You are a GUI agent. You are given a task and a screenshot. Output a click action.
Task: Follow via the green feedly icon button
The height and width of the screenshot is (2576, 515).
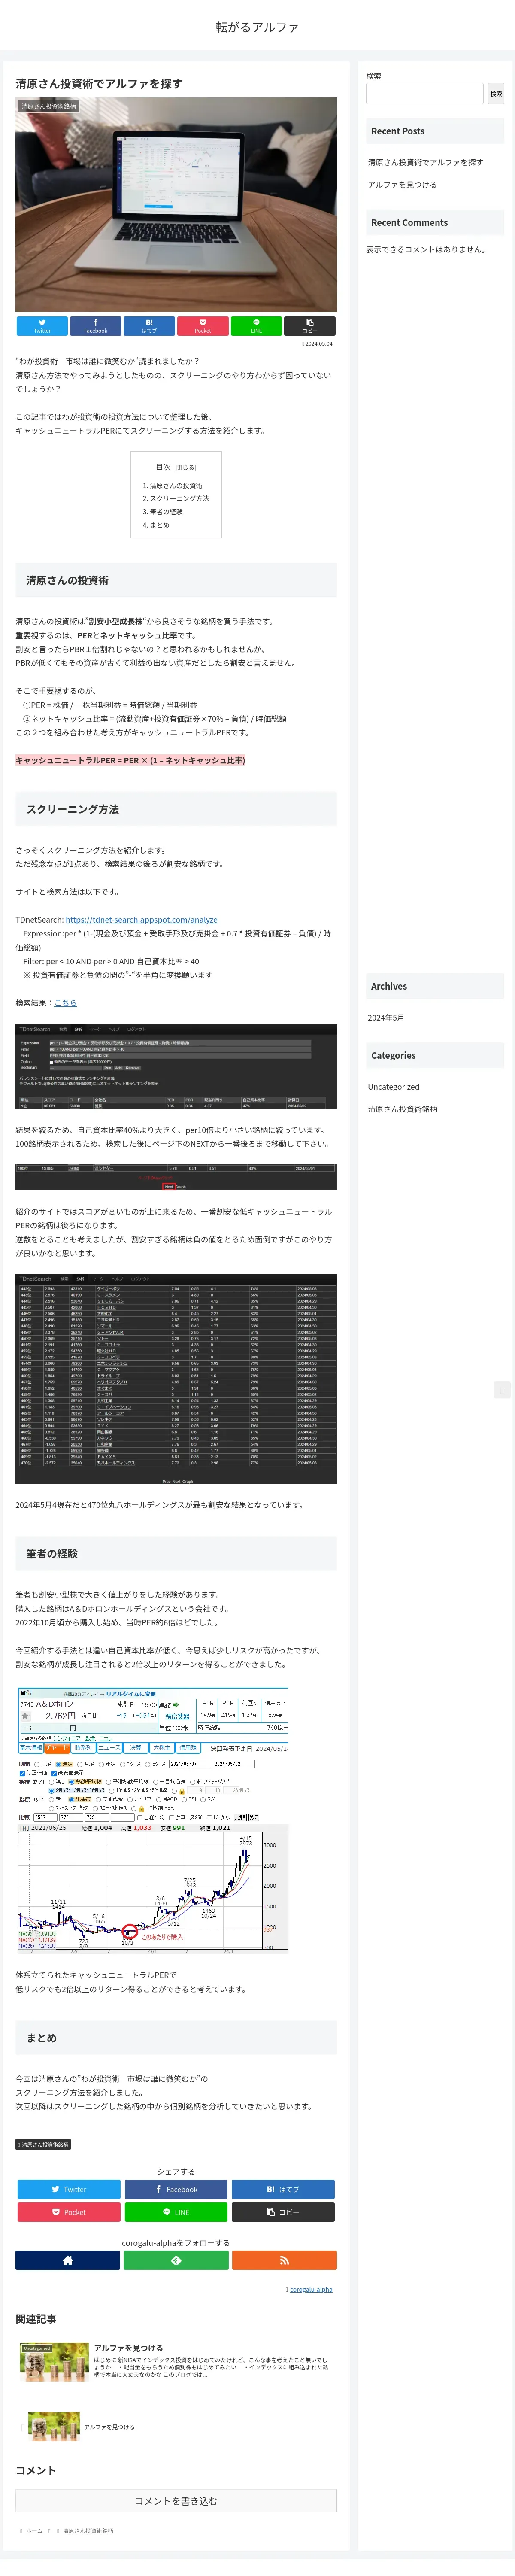[176, 2260]
